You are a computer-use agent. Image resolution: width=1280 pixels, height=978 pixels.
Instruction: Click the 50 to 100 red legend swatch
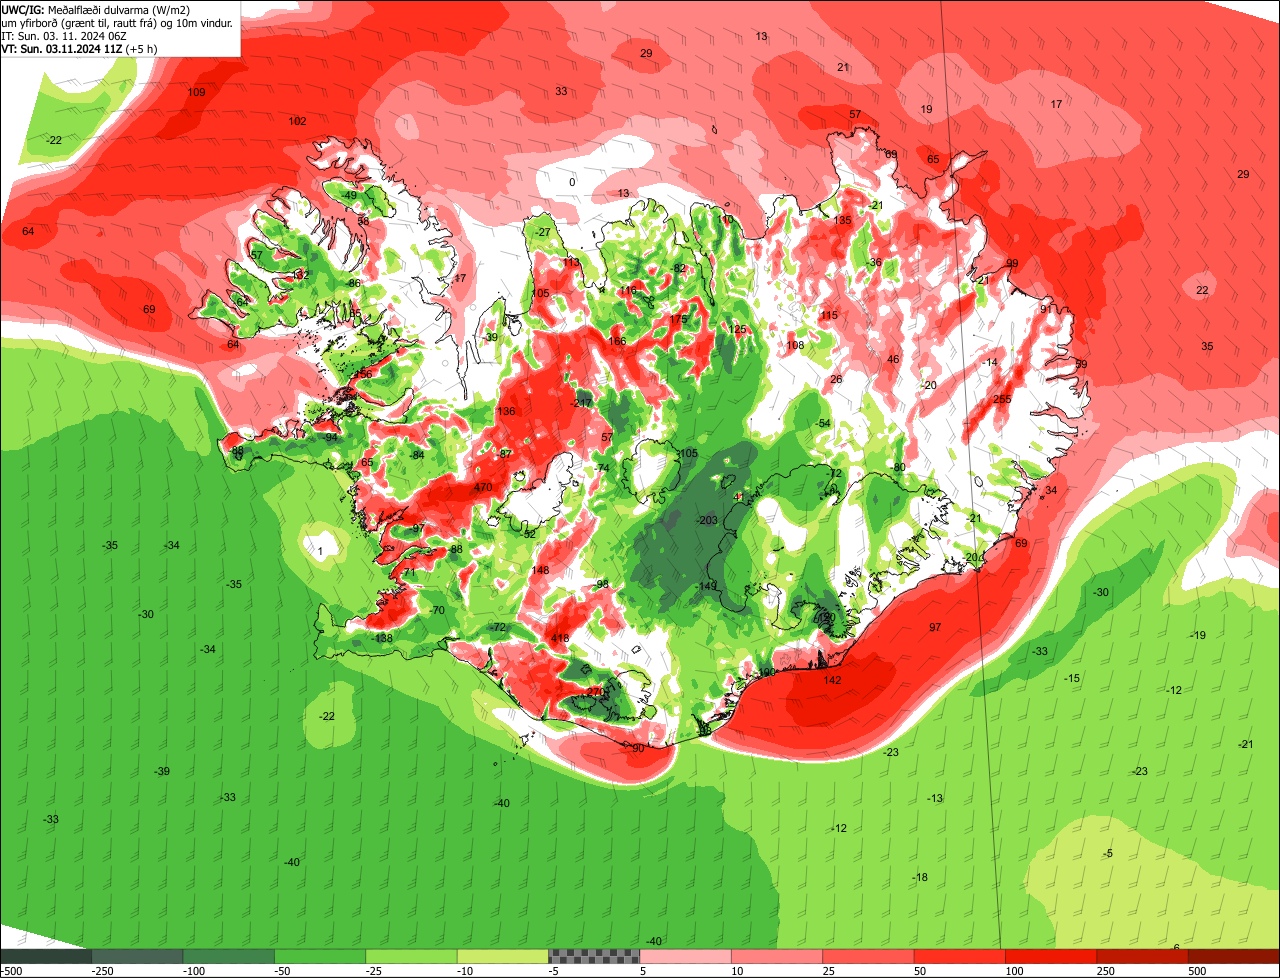(x=959, y=956)
